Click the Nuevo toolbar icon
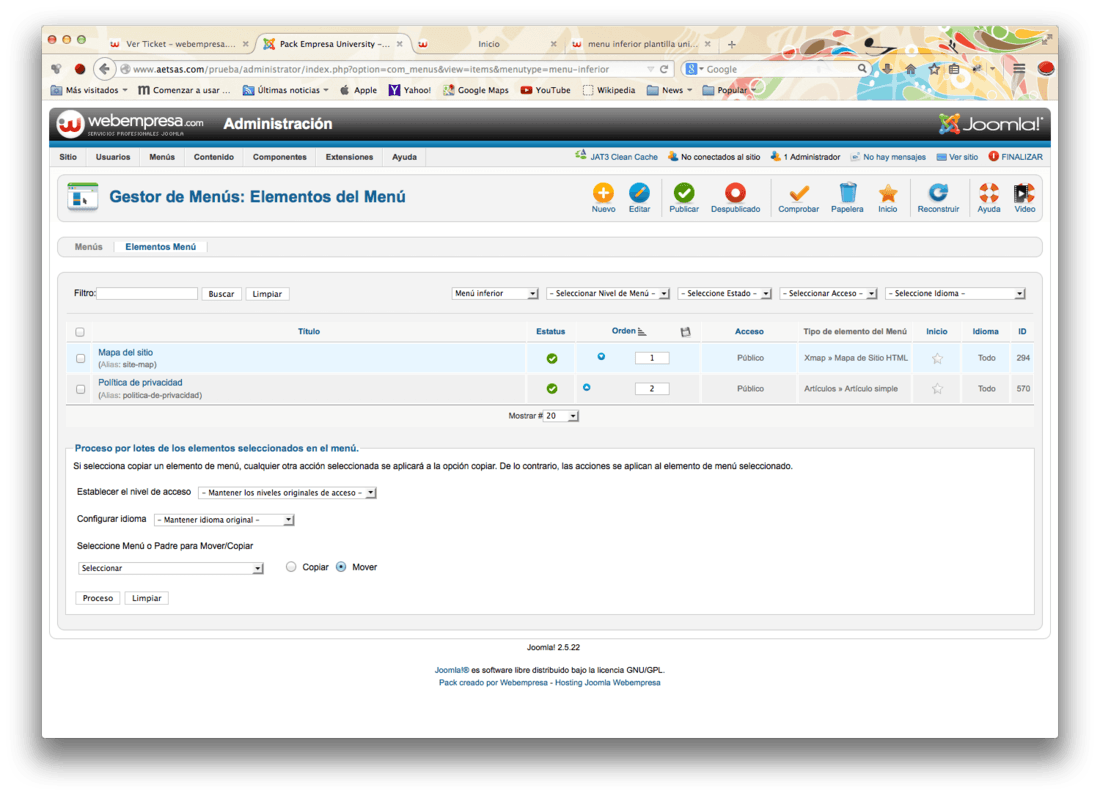The height and width of the screenshot is (796, 1100). click(x=603, y=193)
